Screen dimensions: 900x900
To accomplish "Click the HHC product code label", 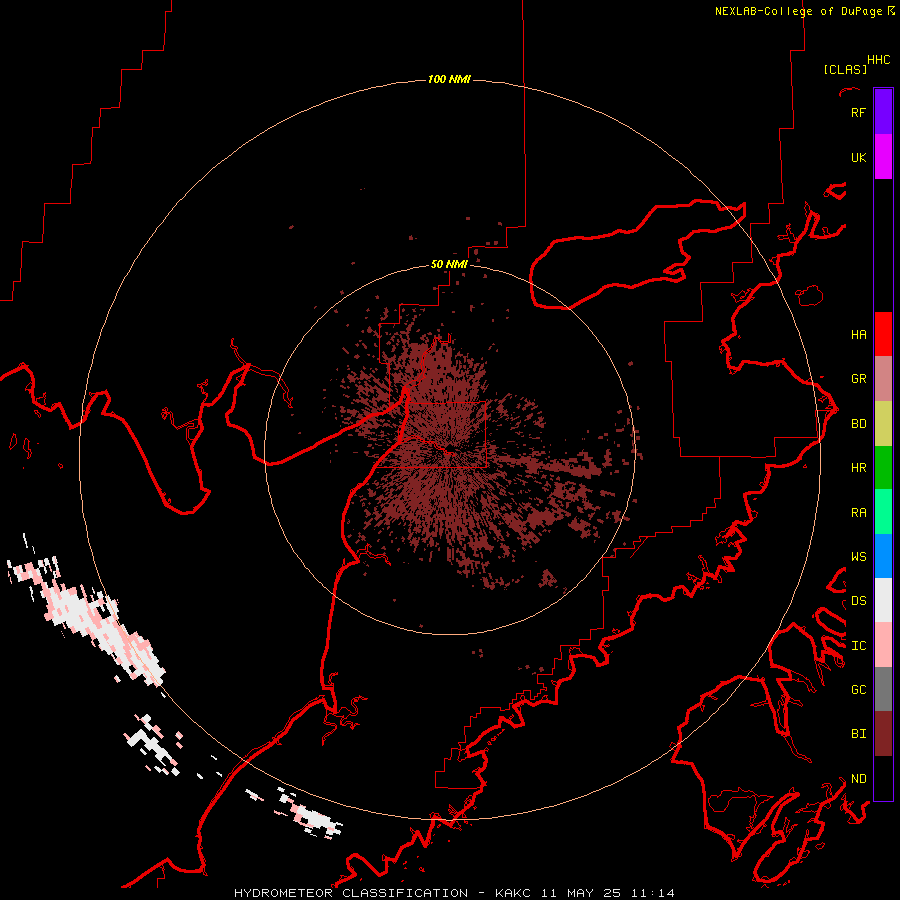I will click(x=878, y=60).
